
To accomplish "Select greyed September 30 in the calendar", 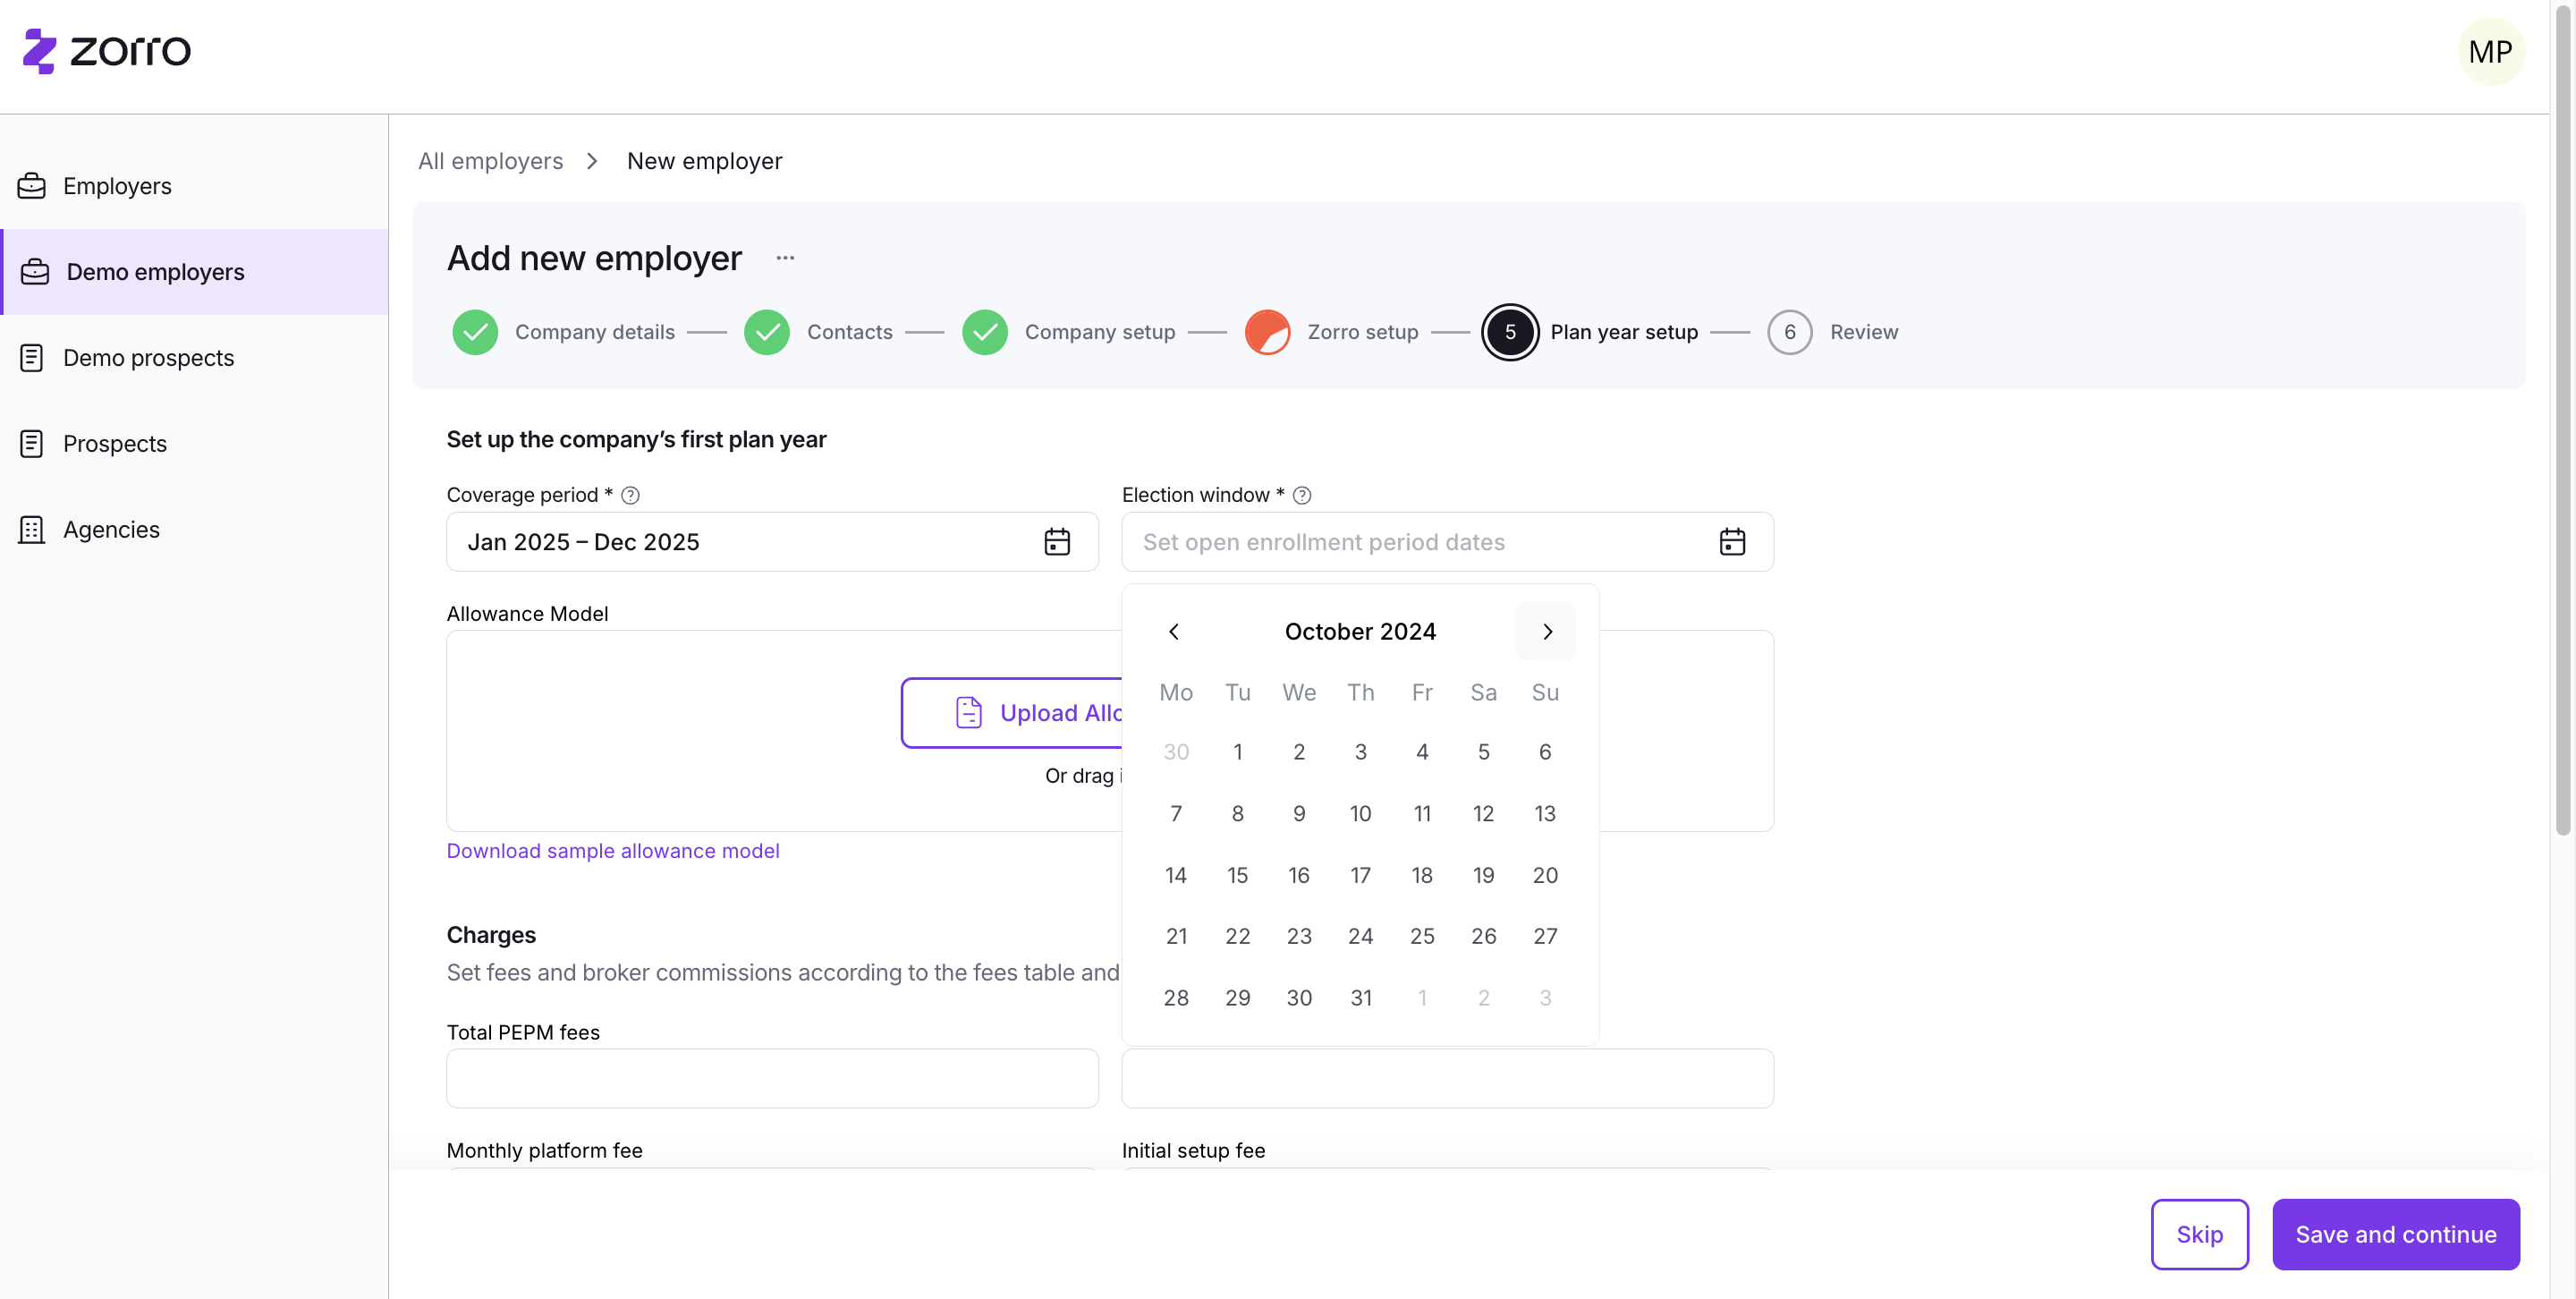I will [x=1176, y=752].
